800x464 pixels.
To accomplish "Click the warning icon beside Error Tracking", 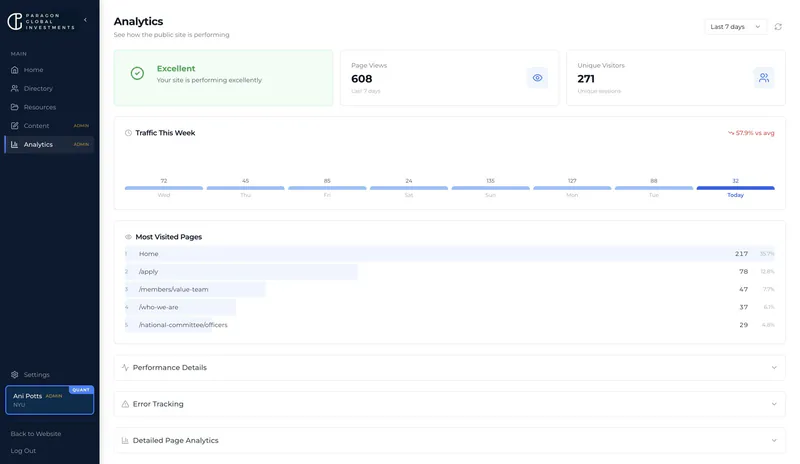I will [x=125, y=404].
